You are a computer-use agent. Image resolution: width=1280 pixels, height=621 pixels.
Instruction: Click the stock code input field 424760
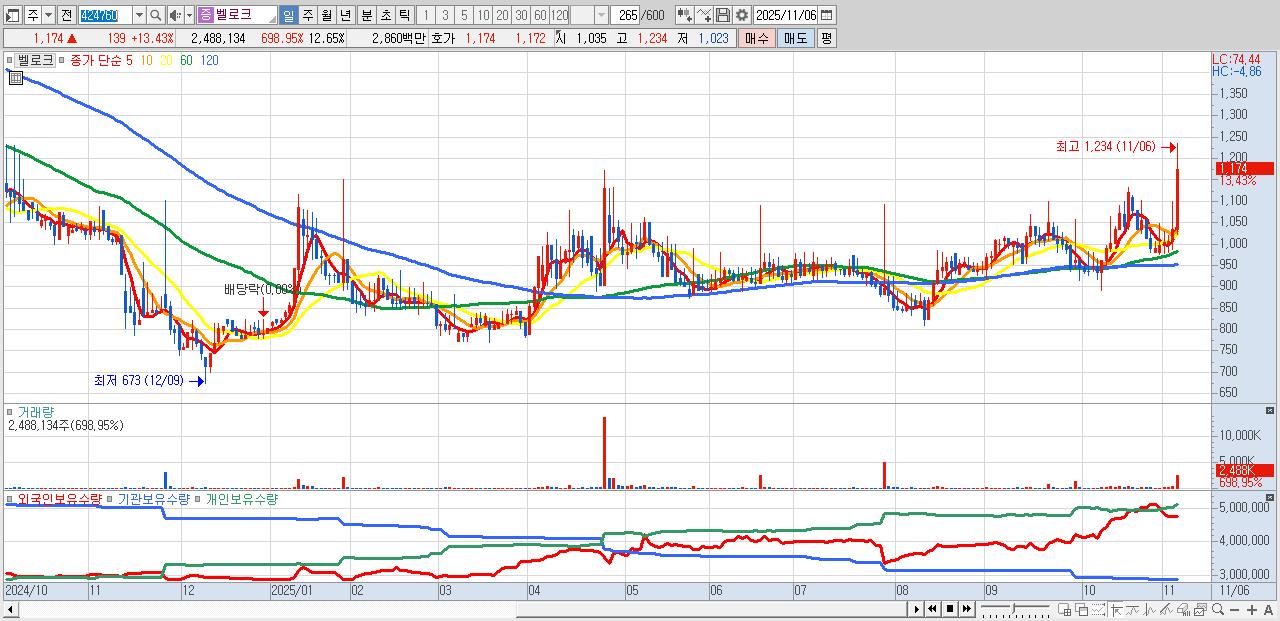[105, 15]
